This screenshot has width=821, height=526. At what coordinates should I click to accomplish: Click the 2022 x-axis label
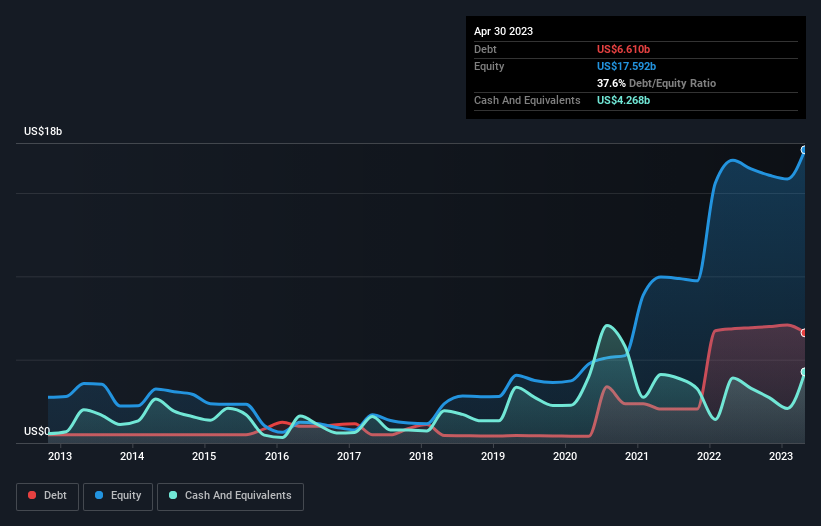(709, 456)
